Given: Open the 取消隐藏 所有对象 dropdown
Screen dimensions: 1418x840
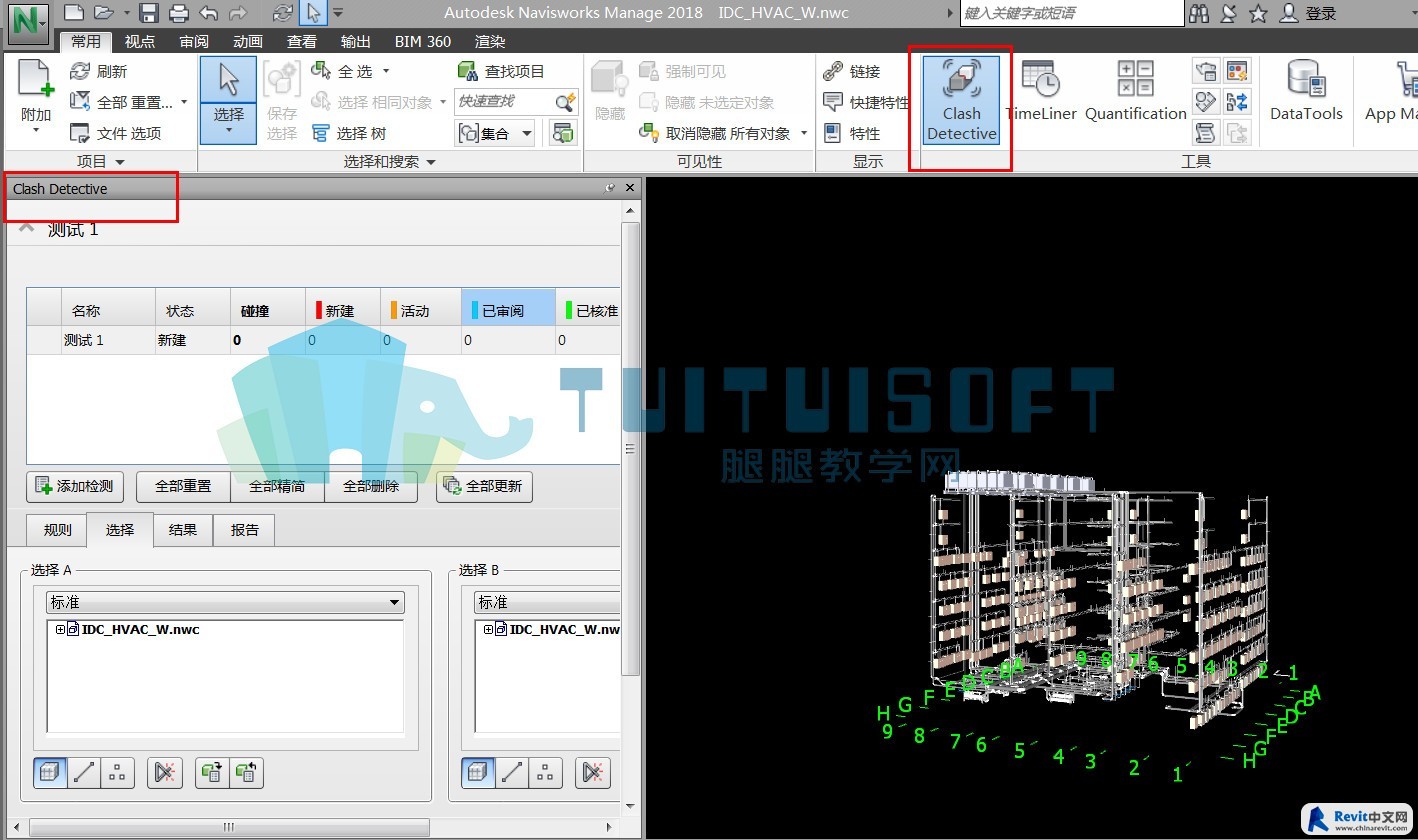Looking at the screenshot, I should pyautogui.click(x=804, y=133).
